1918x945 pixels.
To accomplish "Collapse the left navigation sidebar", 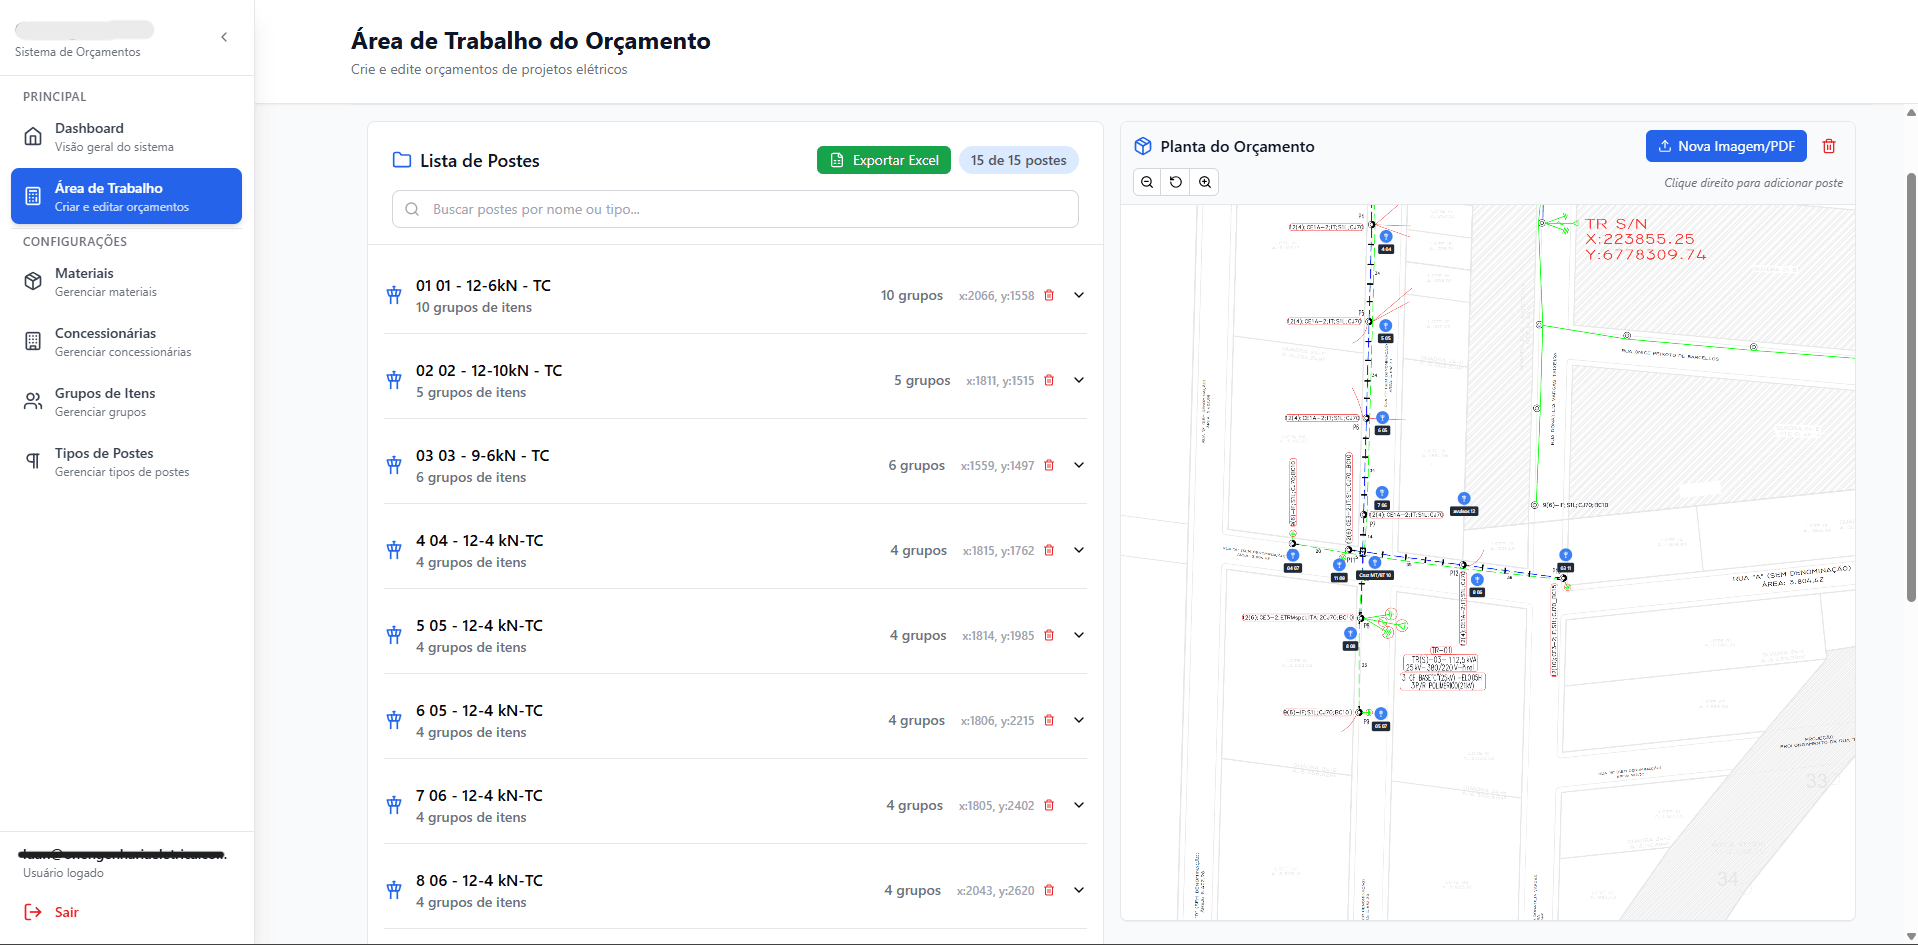I will pos(224,36).
